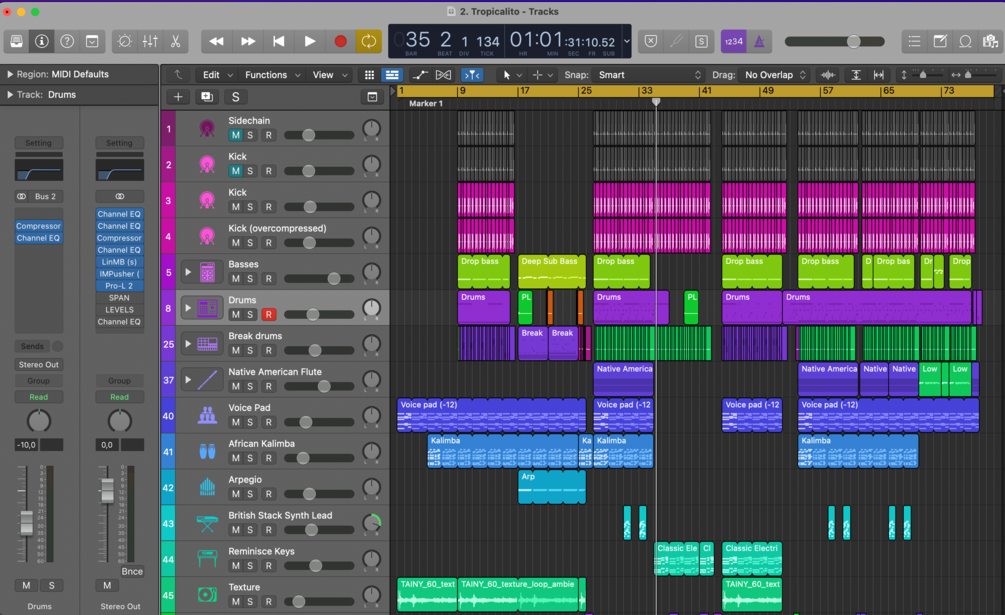Open Editors scissors icon
The width and height of the screenshot is (1005, 615).
175,42
